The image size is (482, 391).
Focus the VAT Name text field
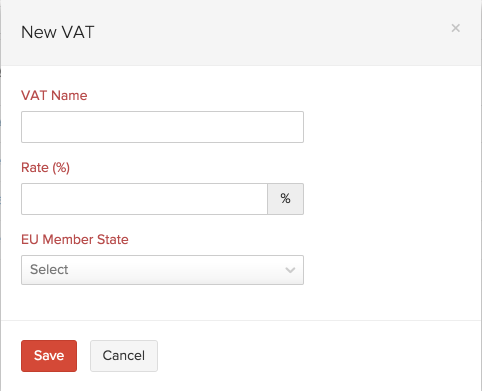click(x=162, y=127)
